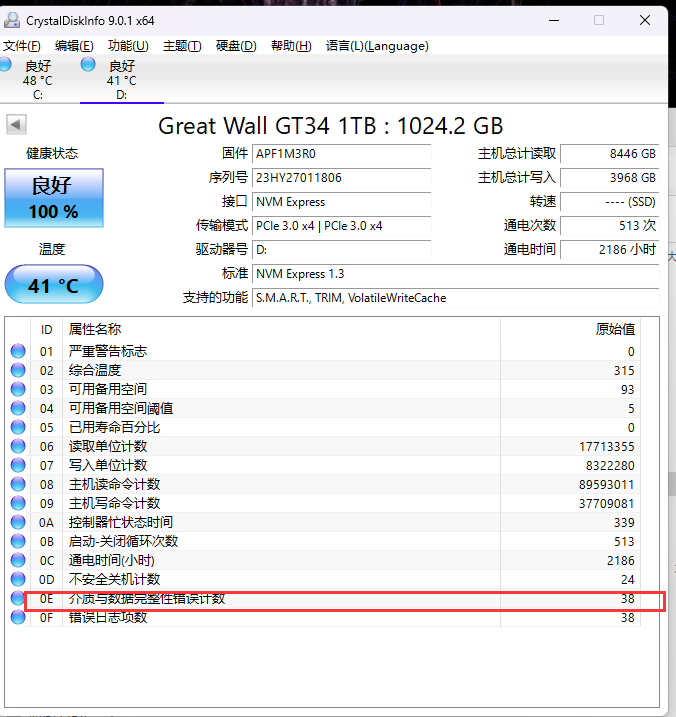This screenshot has width=676, height=717.
Task: Minimize the CrystalDiskInfo window
Action: pos(554,20)
